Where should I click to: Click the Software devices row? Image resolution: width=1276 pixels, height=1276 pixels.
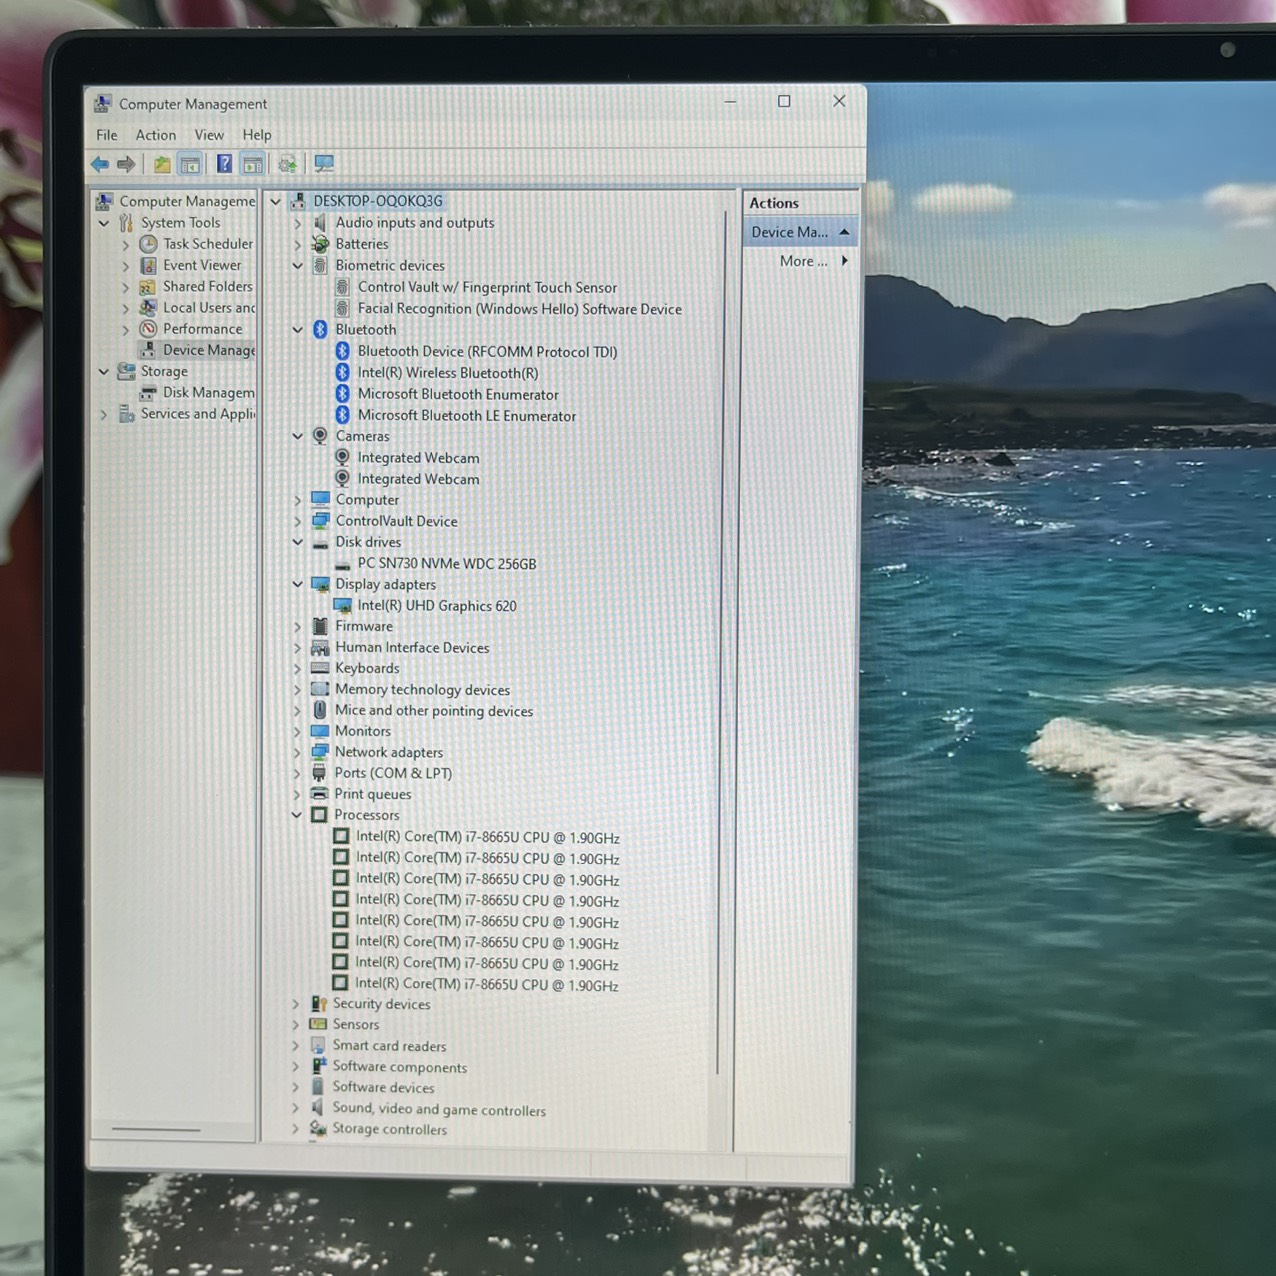(383, 1088)
